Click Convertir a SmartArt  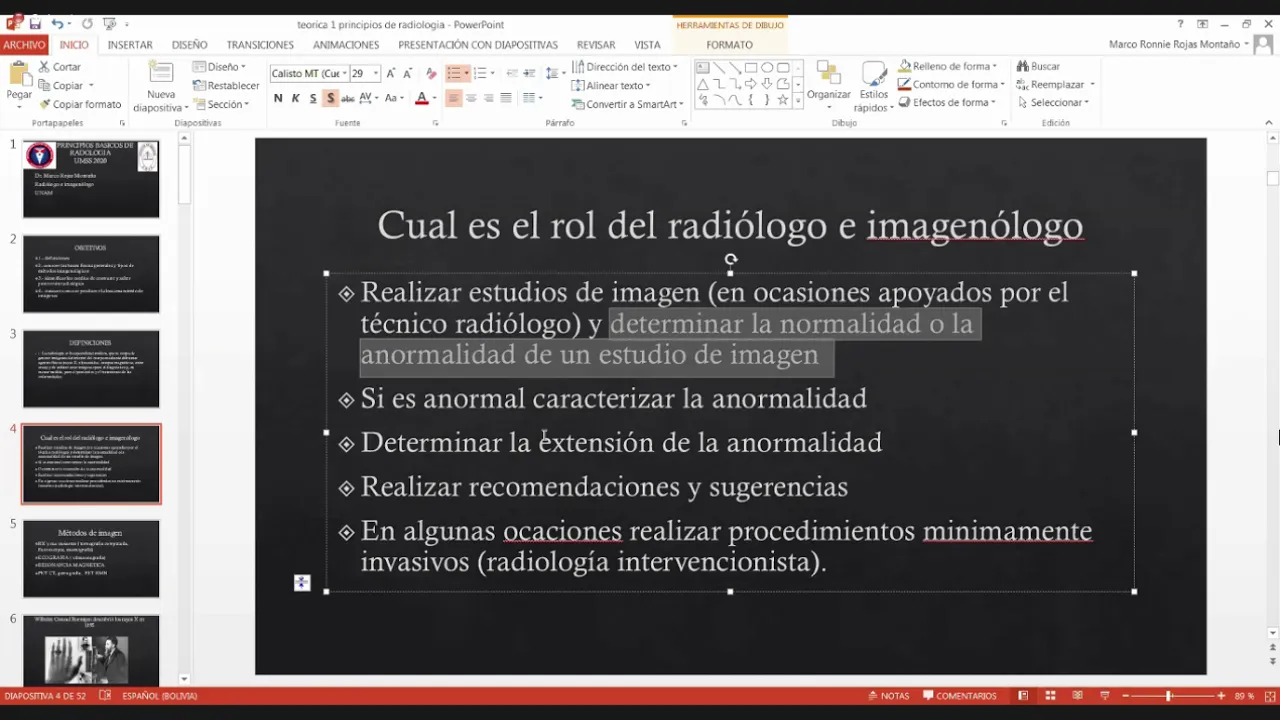click(628, 104)
